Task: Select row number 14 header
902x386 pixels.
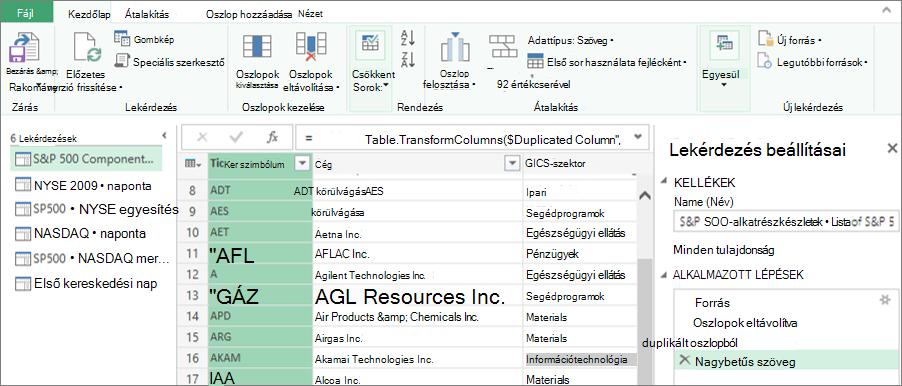Action: (193, 316)
